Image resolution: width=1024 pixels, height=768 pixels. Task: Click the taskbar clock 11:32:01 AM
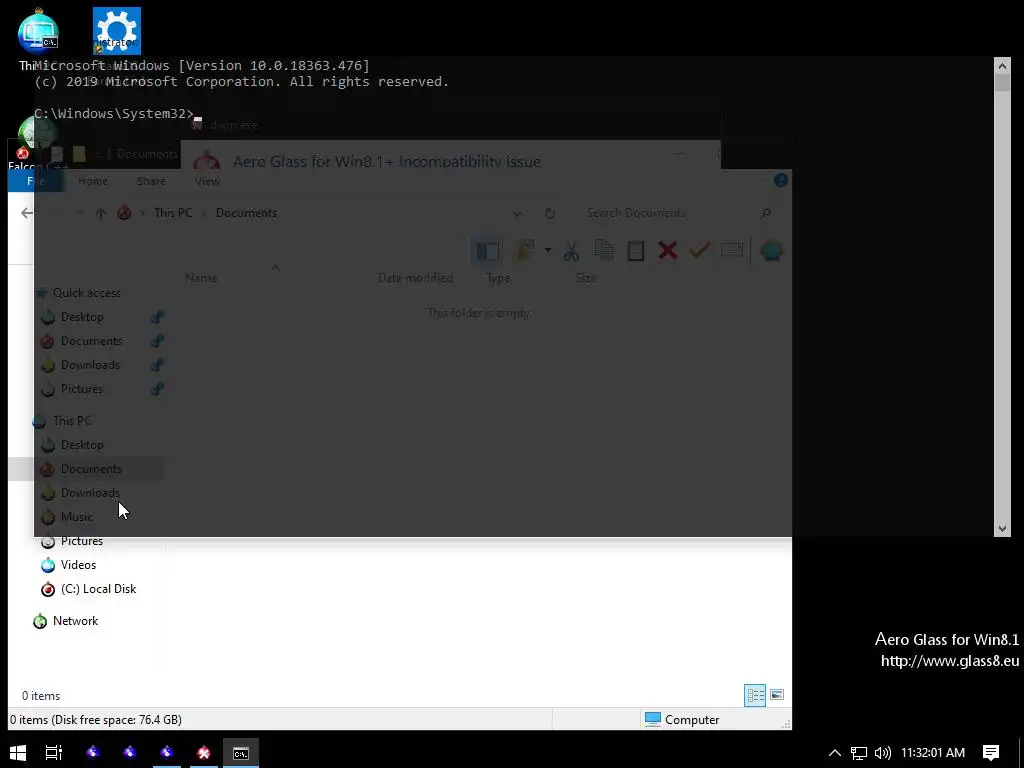click(933, 753)
